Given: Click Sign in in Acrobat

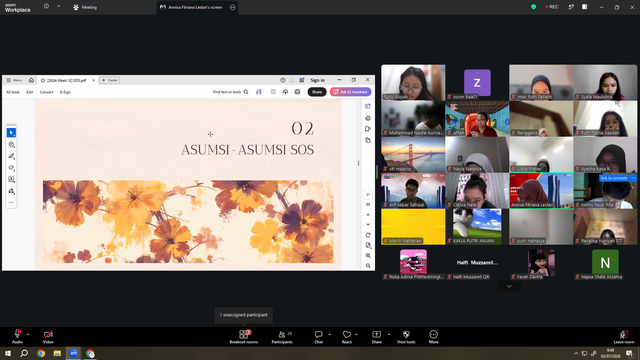Looking at the screenshot, I should (318, 80).
